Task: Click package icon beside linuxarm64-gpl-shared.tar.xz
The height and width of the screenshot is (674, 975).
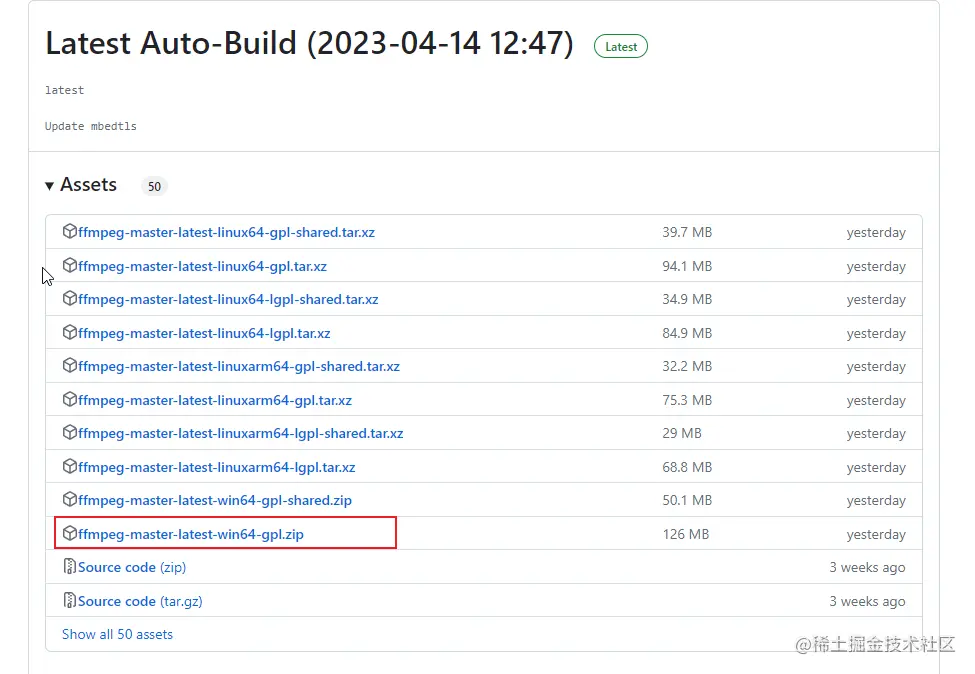Action: point(70,366)
